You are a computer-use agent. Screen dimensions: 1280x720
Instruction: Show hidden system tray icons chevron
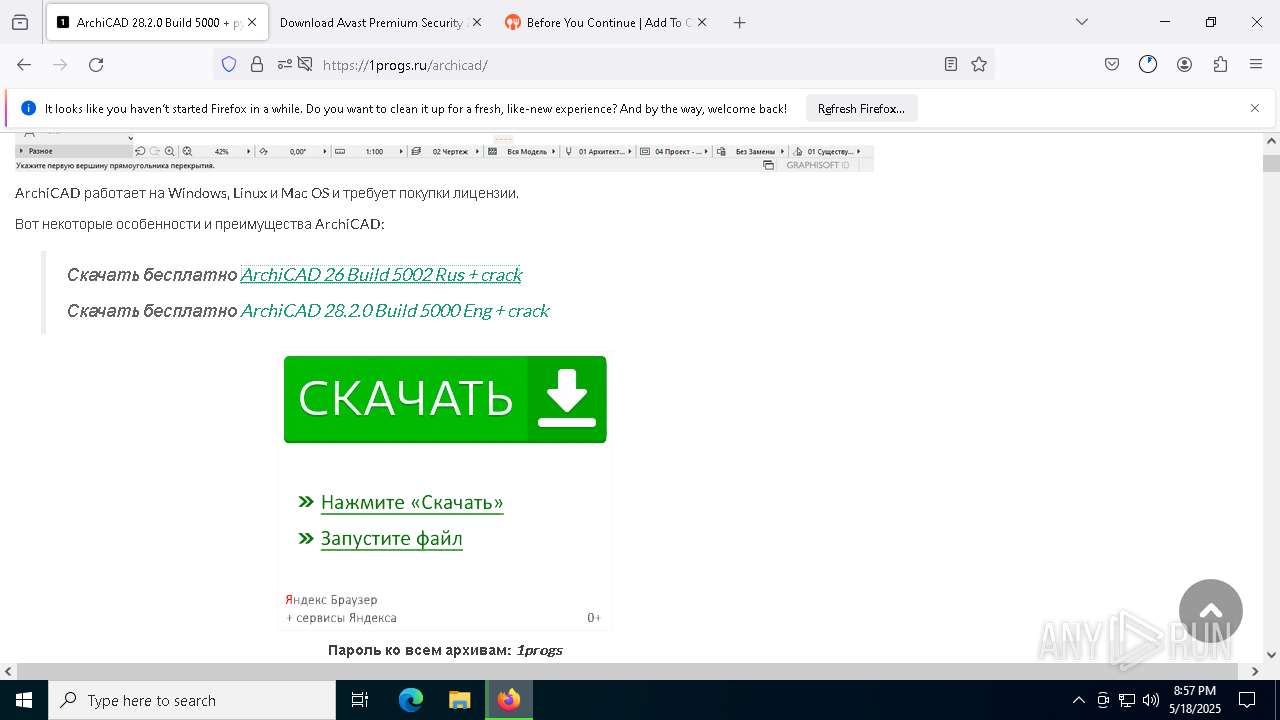tap(1078, 700)
